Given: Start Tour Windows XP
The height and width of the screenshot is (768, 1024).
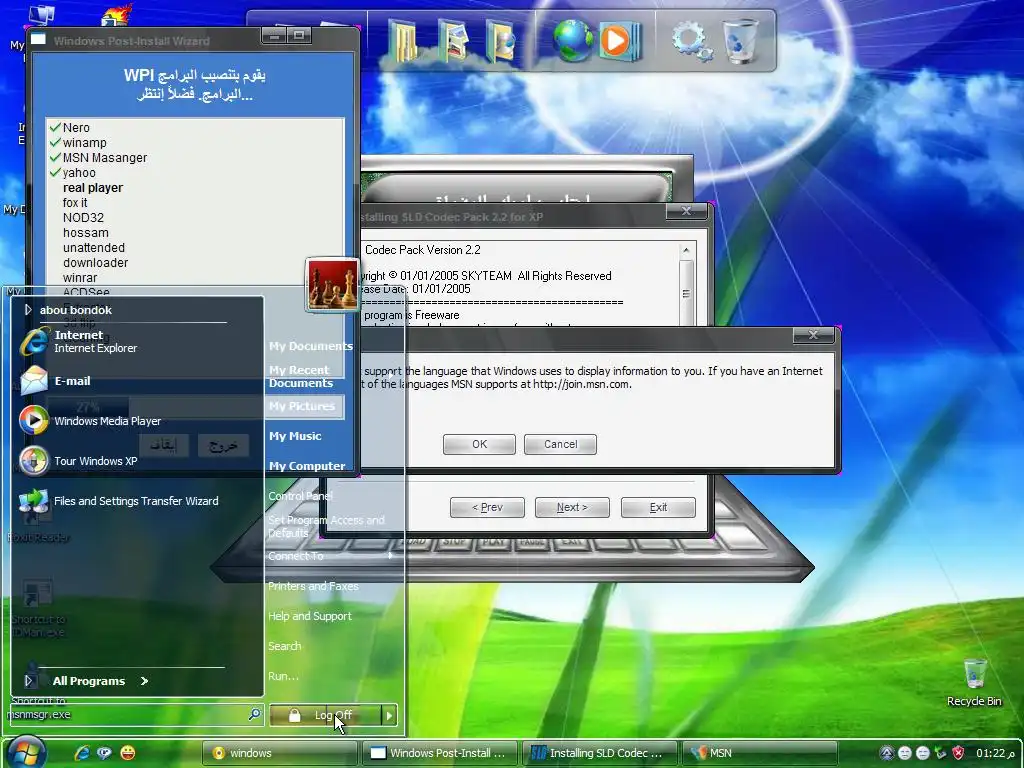Looking at the screenshot, I should pos(78,460).
